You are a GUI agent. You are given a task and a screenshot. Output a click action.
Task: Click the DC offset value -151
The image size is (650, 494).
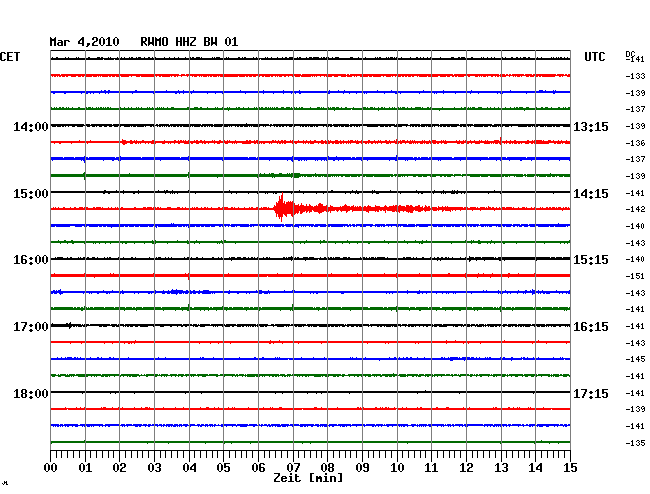click(635, 276)
